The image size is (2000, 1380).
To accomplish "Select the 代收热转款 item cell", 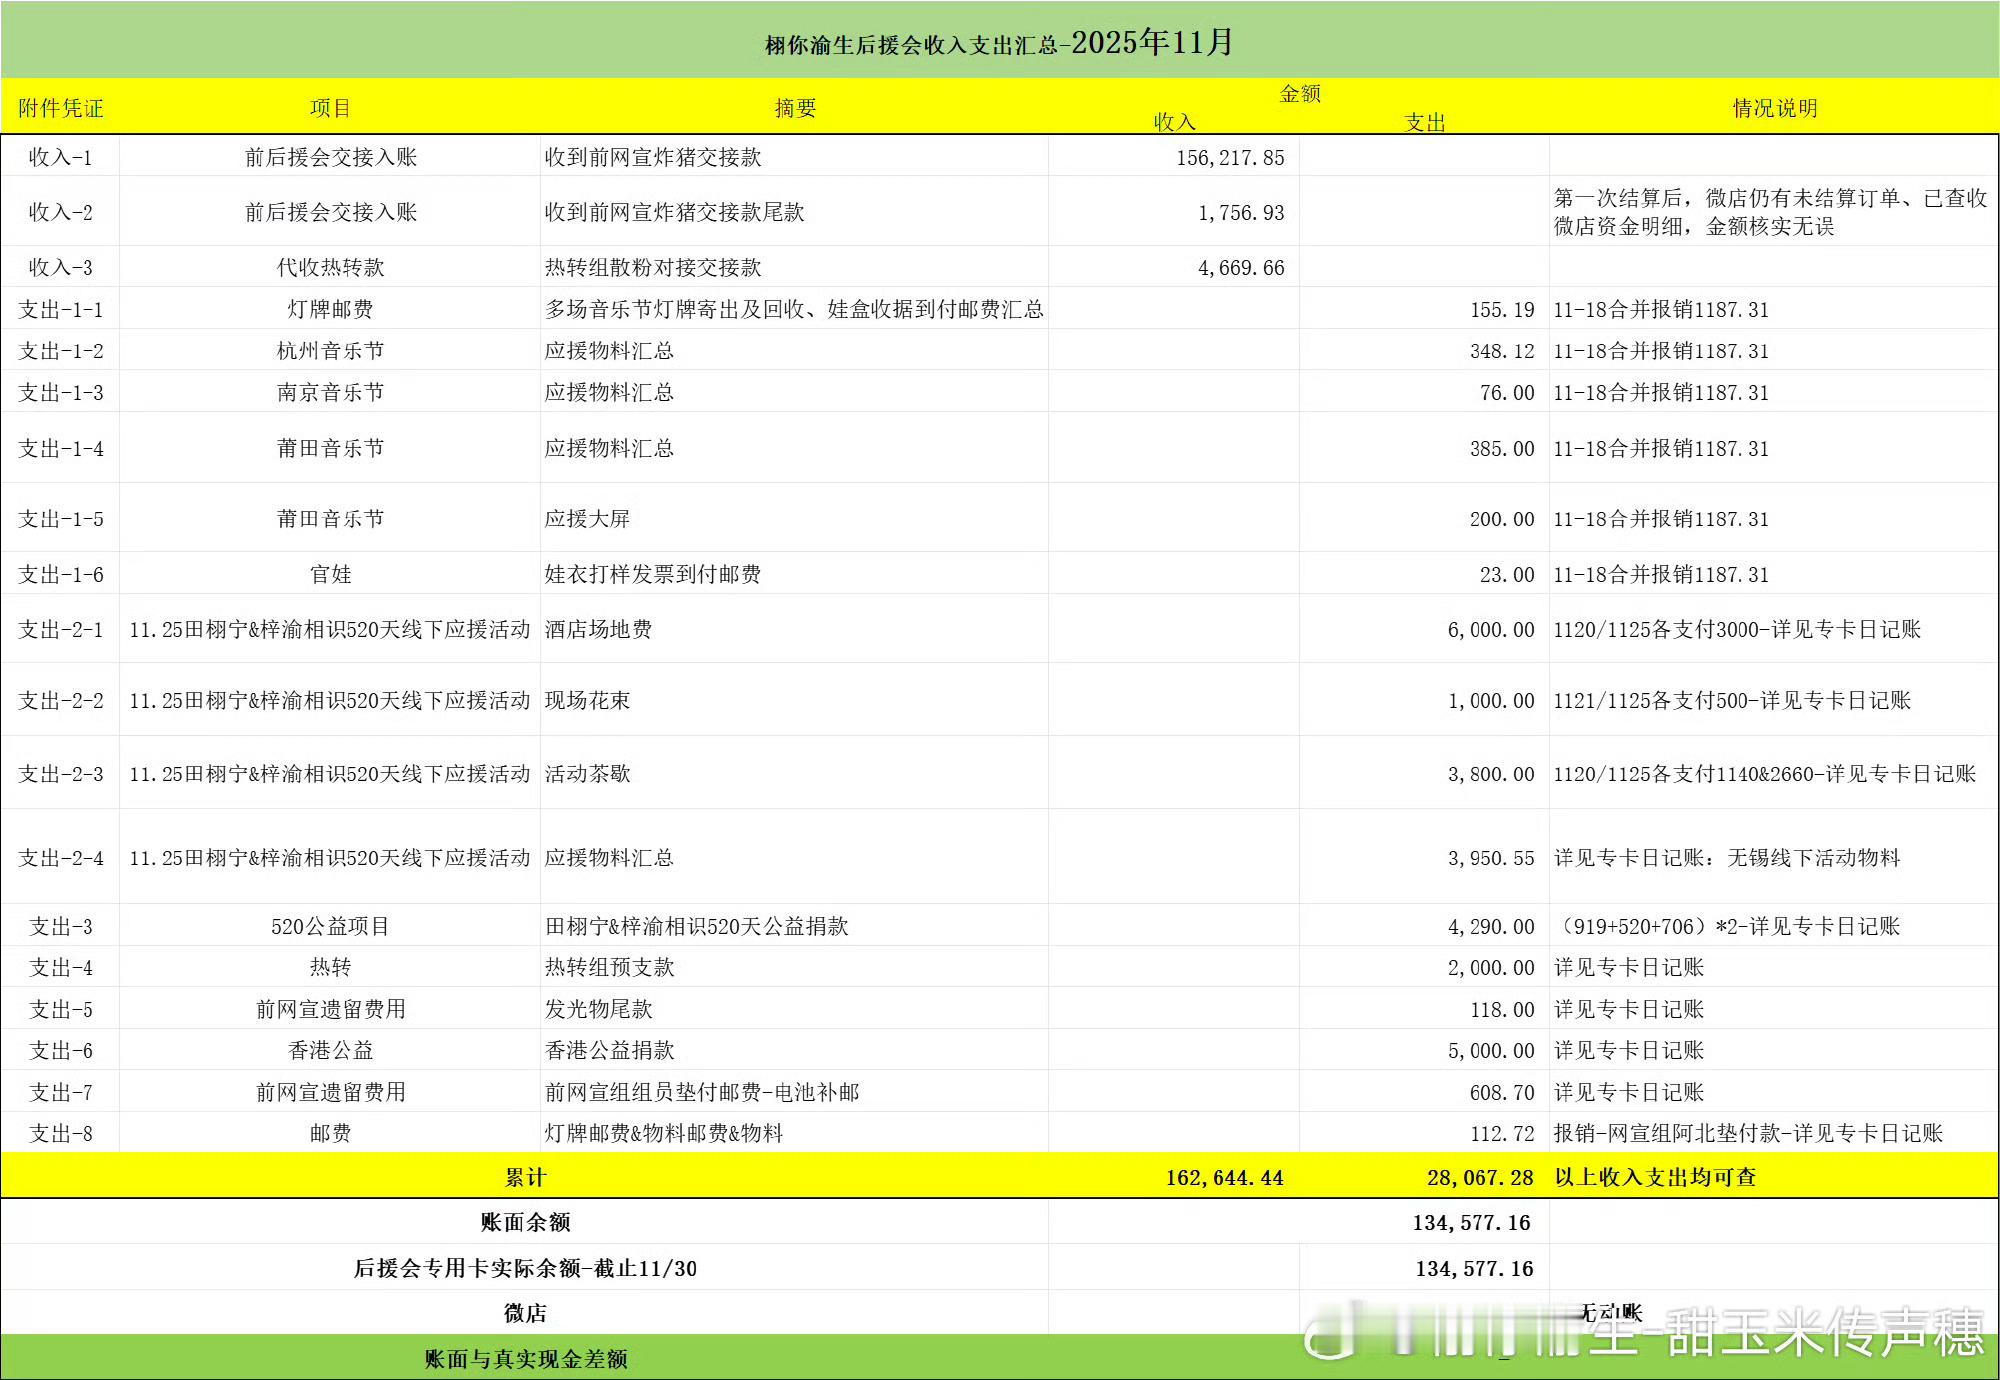I will point(330,268).
